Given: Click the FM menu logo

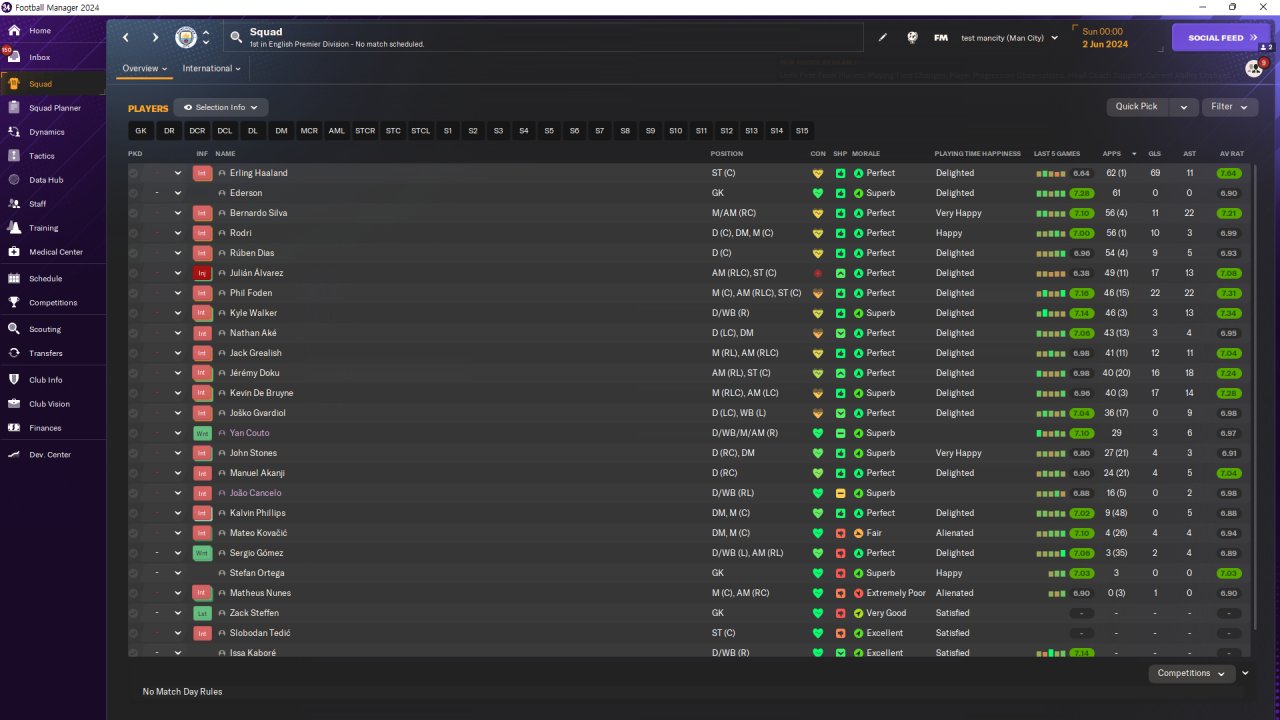Looking at the screenshot, I should 941,38.
